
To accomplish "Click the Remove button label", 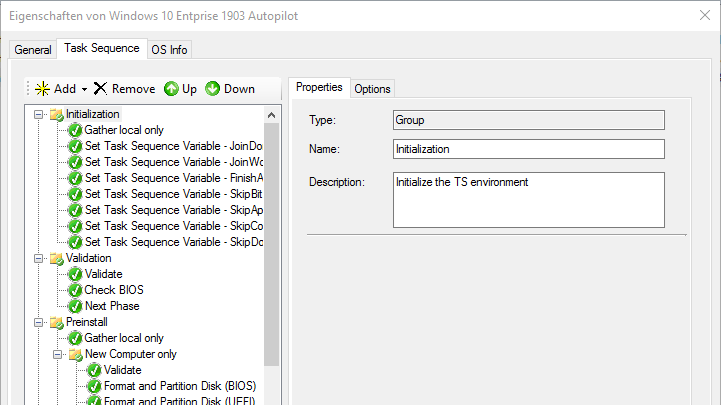I will point(133,89).
